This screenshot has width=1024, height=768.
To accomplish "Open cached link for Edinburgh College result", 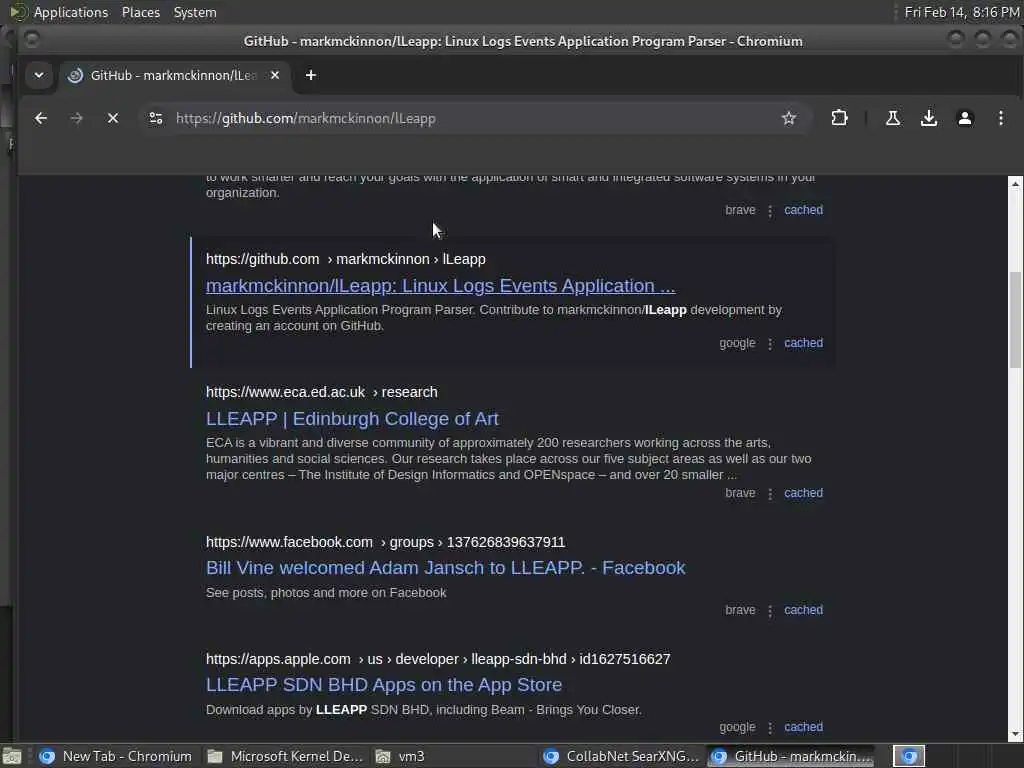I will click(x=803, y=493).
